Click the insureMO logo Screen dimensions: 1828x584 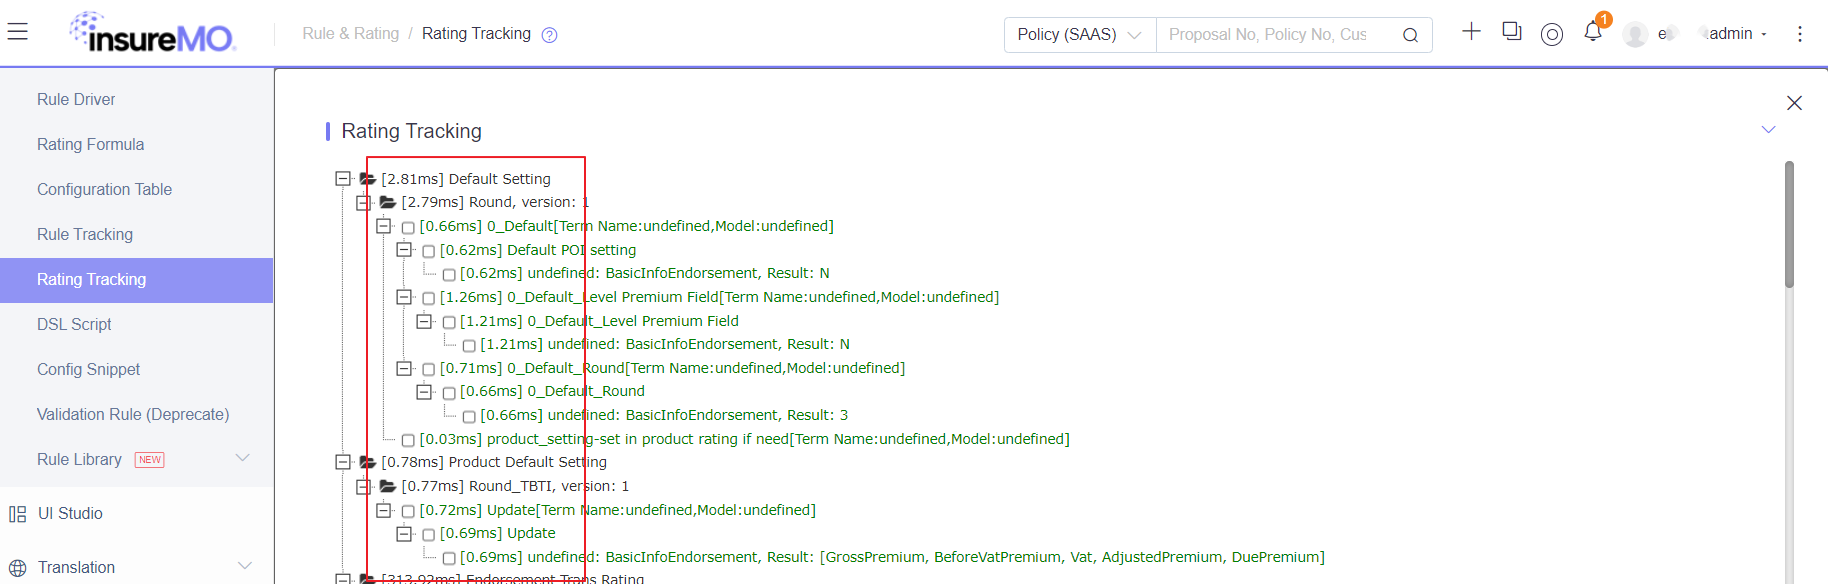click(x=152, y=34)
